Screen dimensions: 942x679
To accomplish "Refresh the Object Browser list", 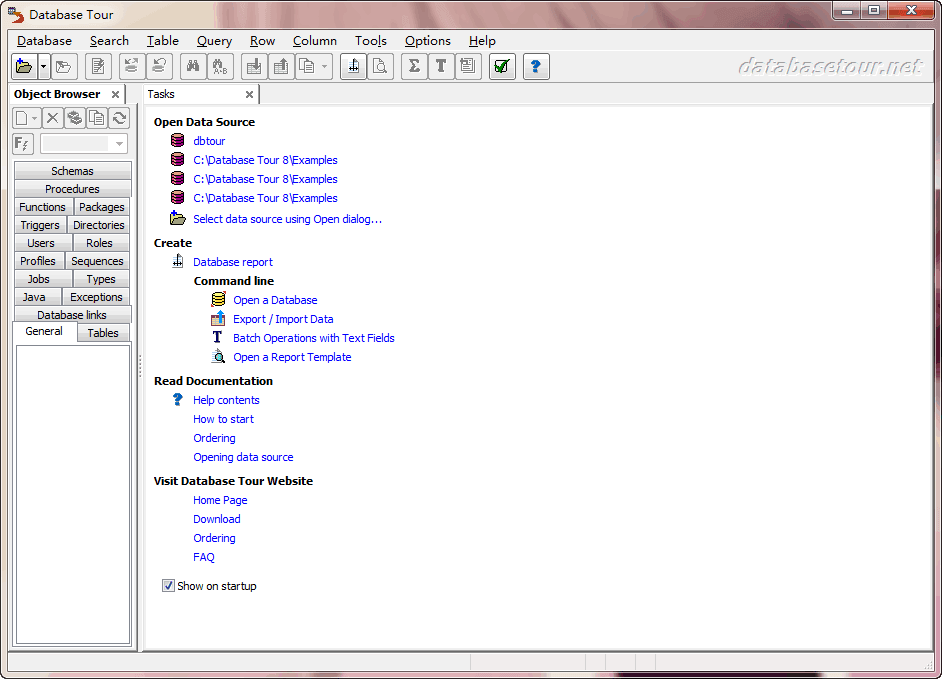I will tap(119, 118).
